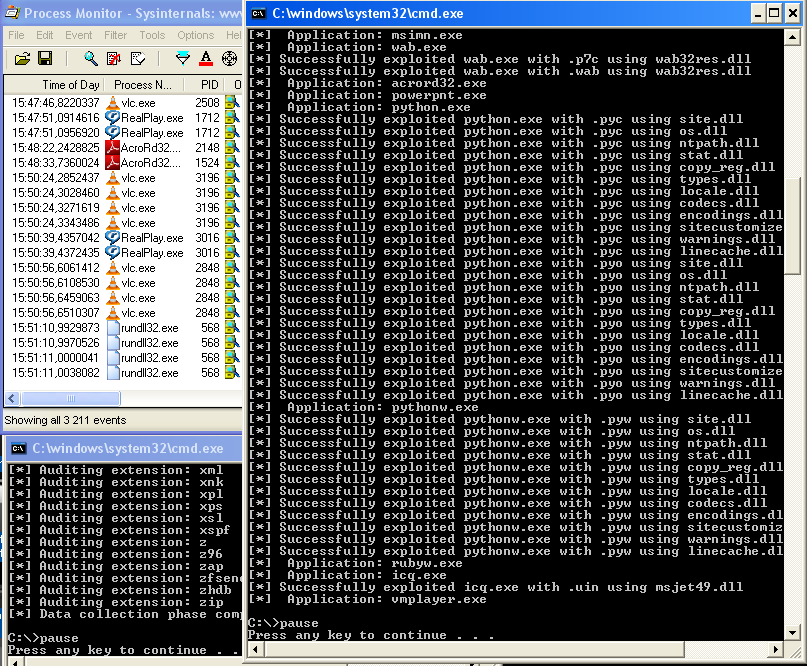Click the Time of Day column header
The width and height of the screenshot is (807, 666).
(x=55, y=85)
